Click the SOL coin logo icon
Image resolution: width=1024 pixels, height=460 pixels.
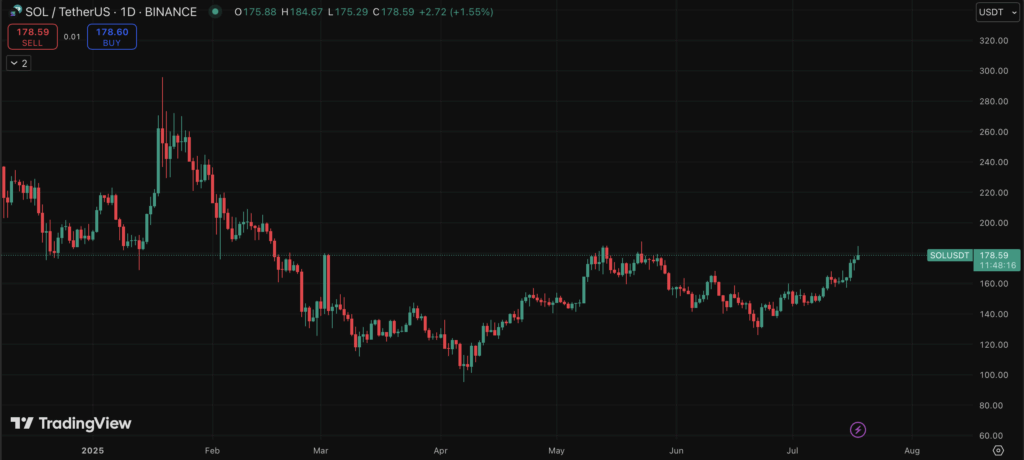coord(16,12)
